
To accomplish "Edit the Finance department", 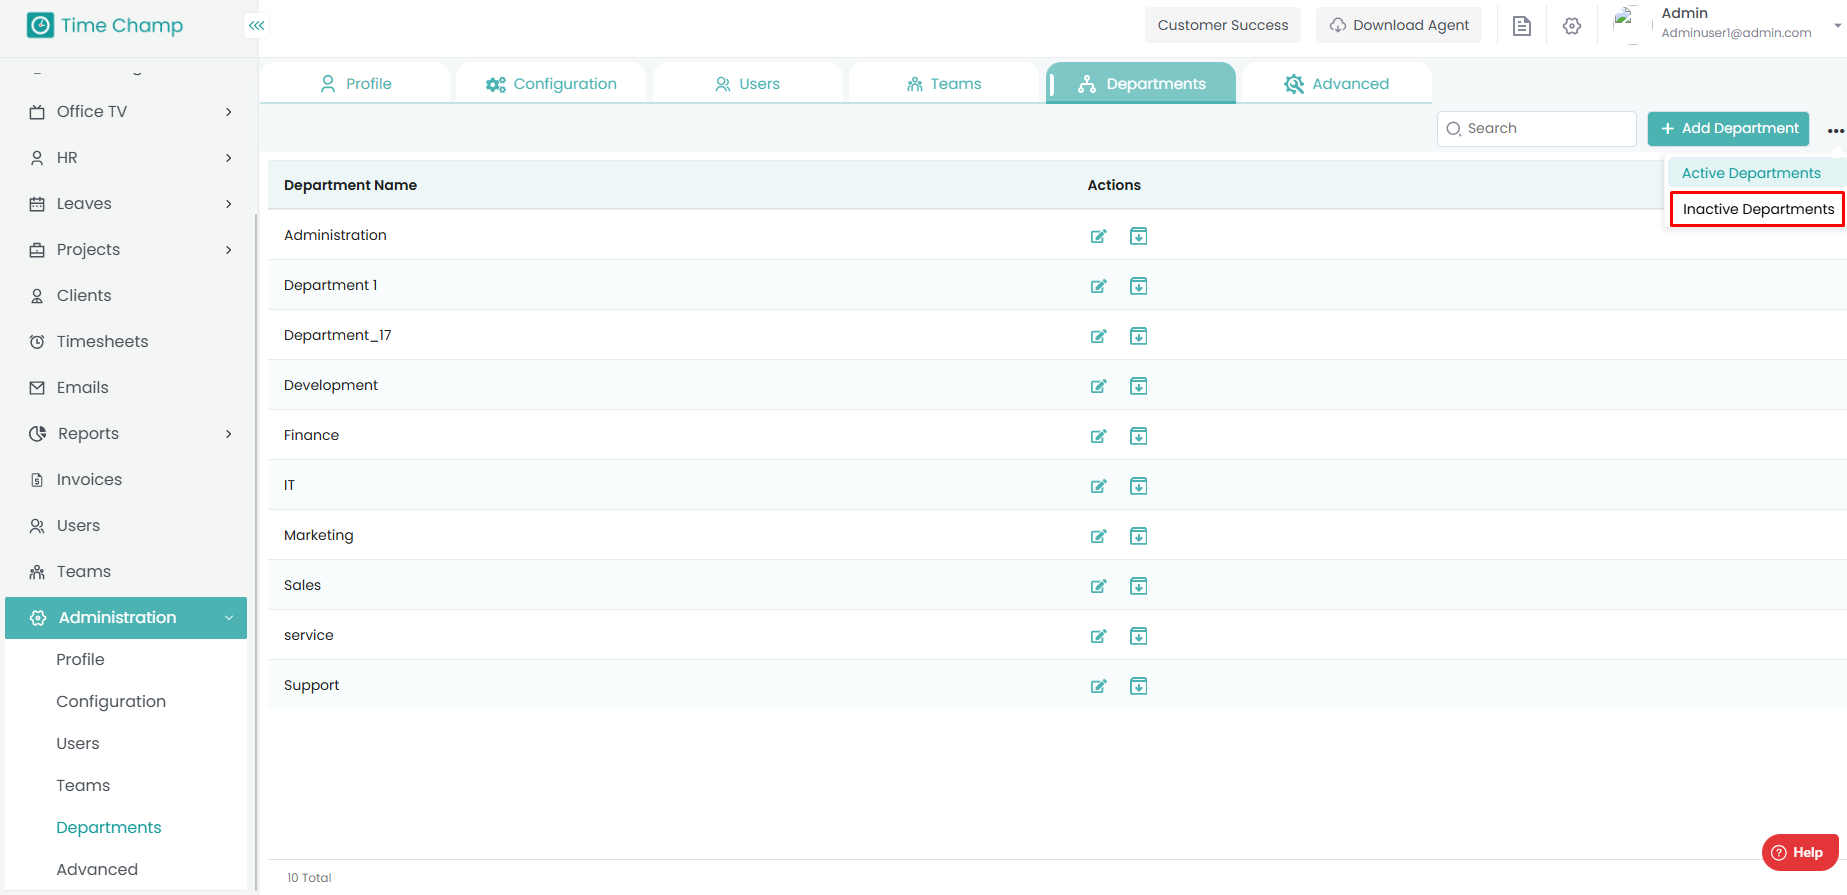I will [1098, 436].
